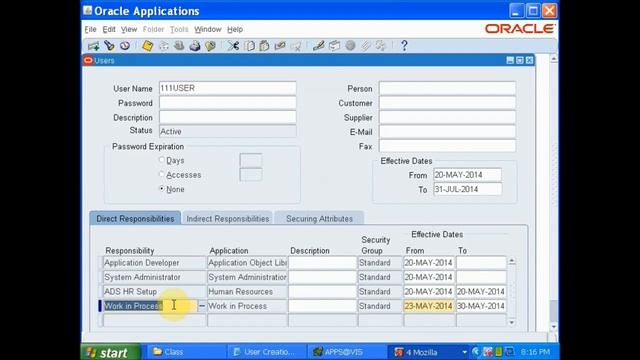Click the Print toolbar icon
This screenshot has height=360, width=640.
coord(195,46)
